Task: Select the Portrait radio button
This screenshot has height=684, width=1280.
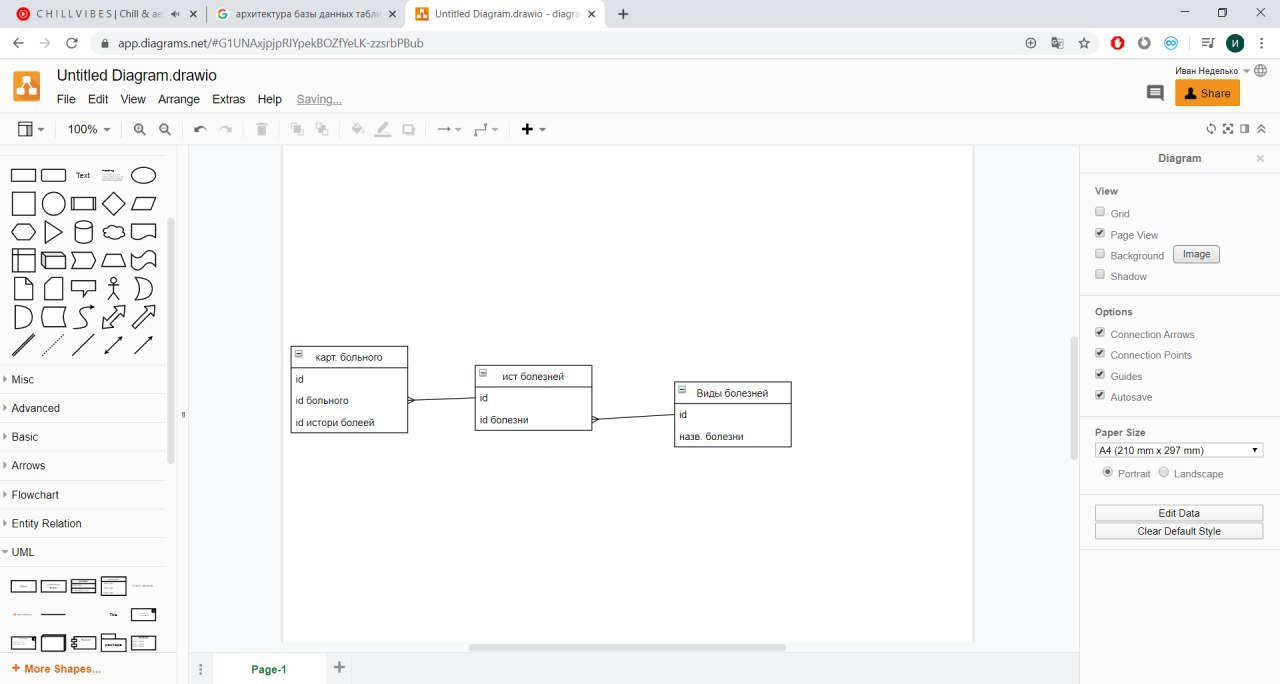Action: click(x=1108, y=472)
